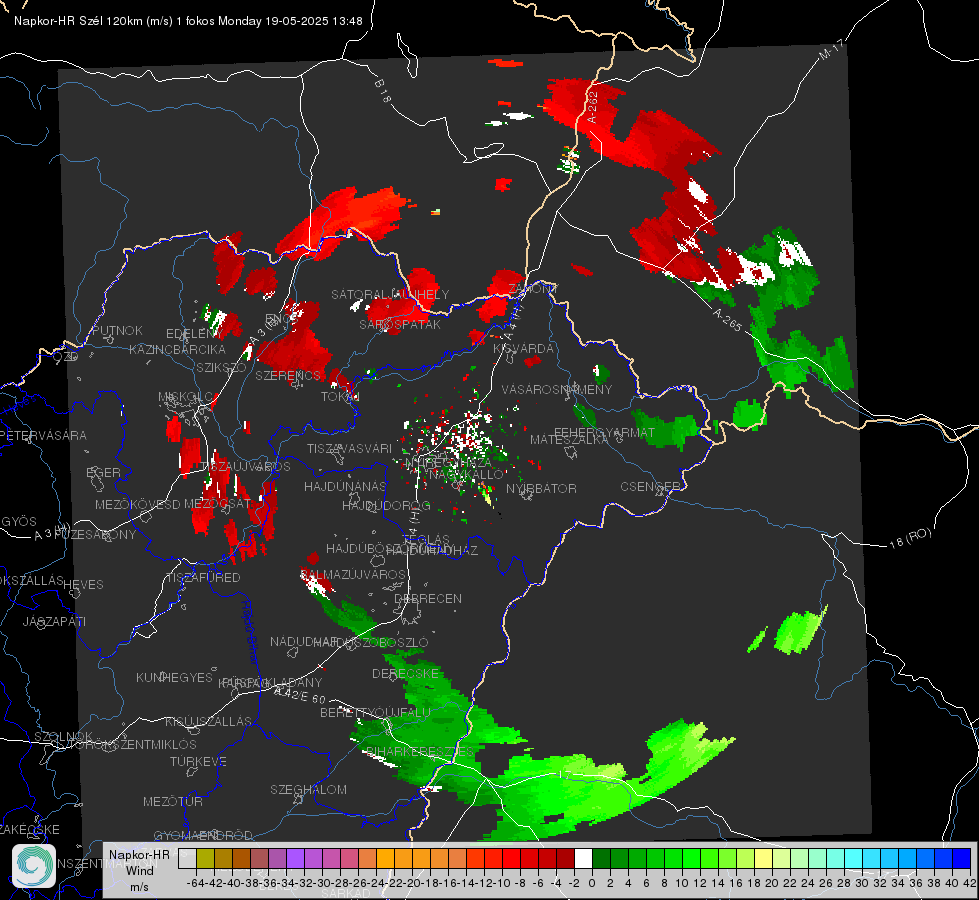Select the TÚRKEVE label
Viewport: 979px width, 900px height.
click(x=199, y=761)
